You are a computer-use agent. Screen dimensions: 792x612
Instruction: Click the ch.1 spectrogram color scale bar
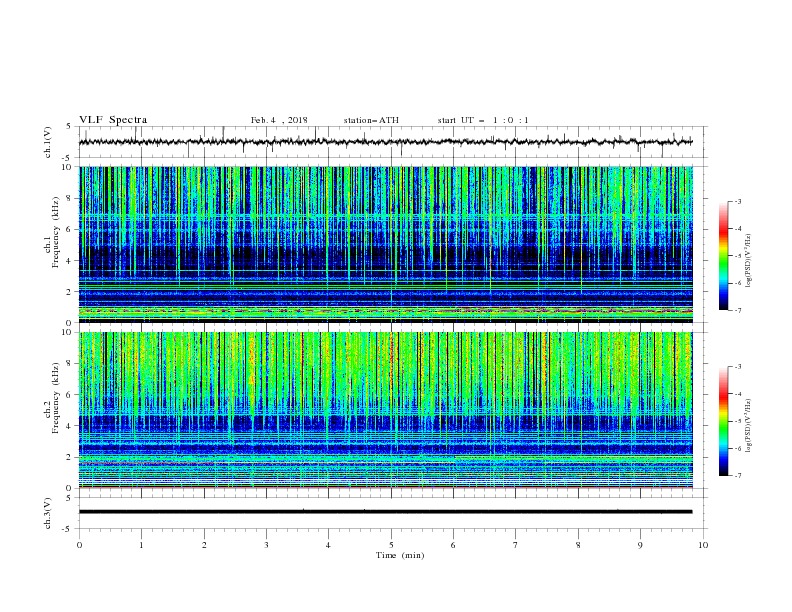click(723, 256)
